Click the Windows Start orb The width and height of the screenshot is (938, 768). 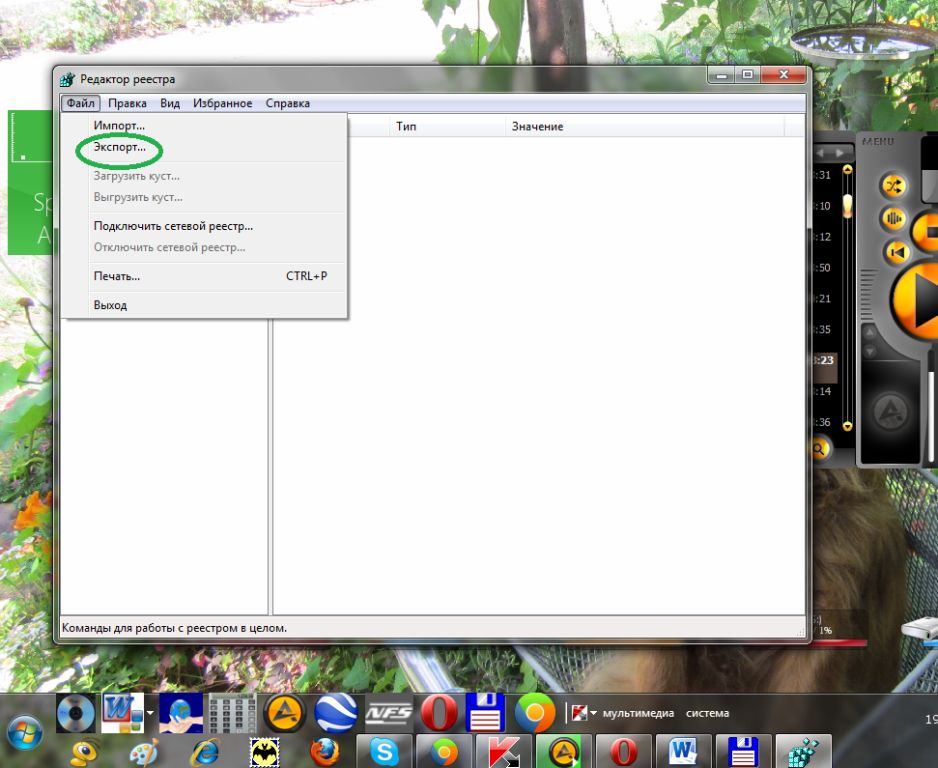(x=25, y=734)
